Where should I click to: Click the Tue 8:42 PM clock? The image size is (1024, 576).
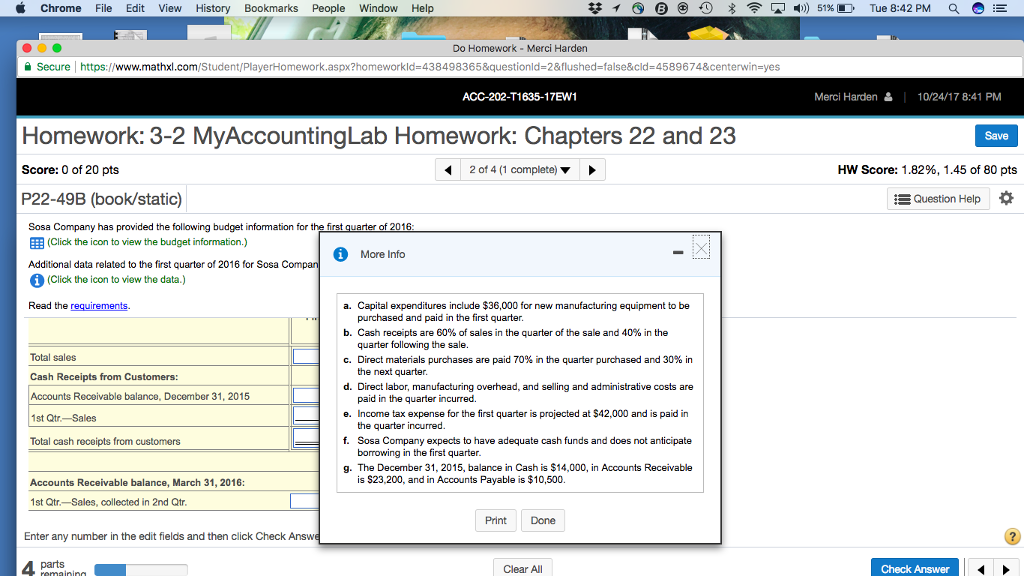pos(900,8)
